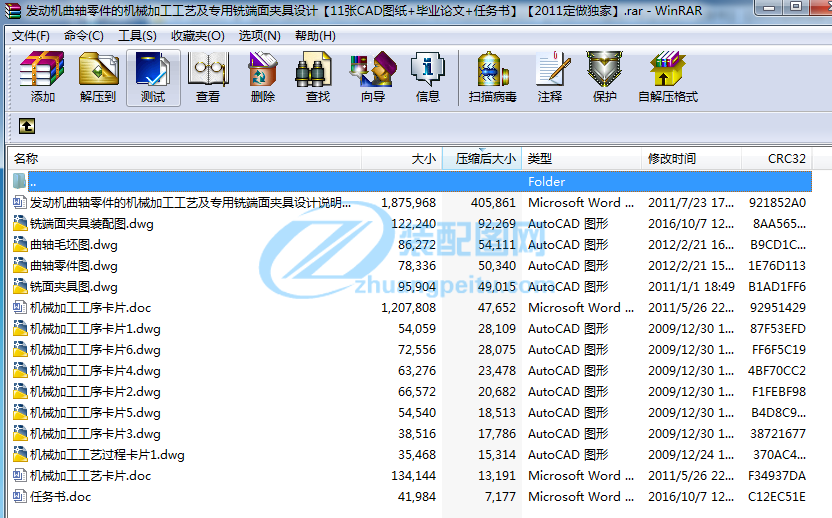Open the 工具(S) menu
832x518 pixels.
pyautogui.click(x=137, y=36)
